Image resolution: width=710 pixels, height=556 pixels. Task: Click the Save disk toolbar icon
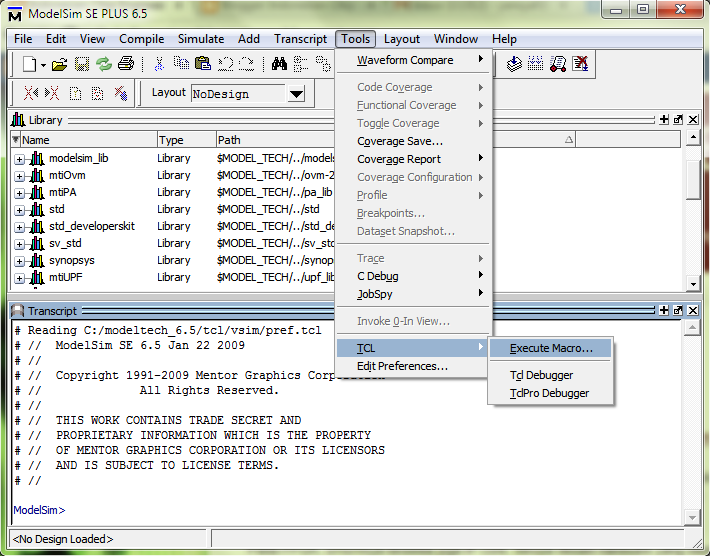point(82,64)
